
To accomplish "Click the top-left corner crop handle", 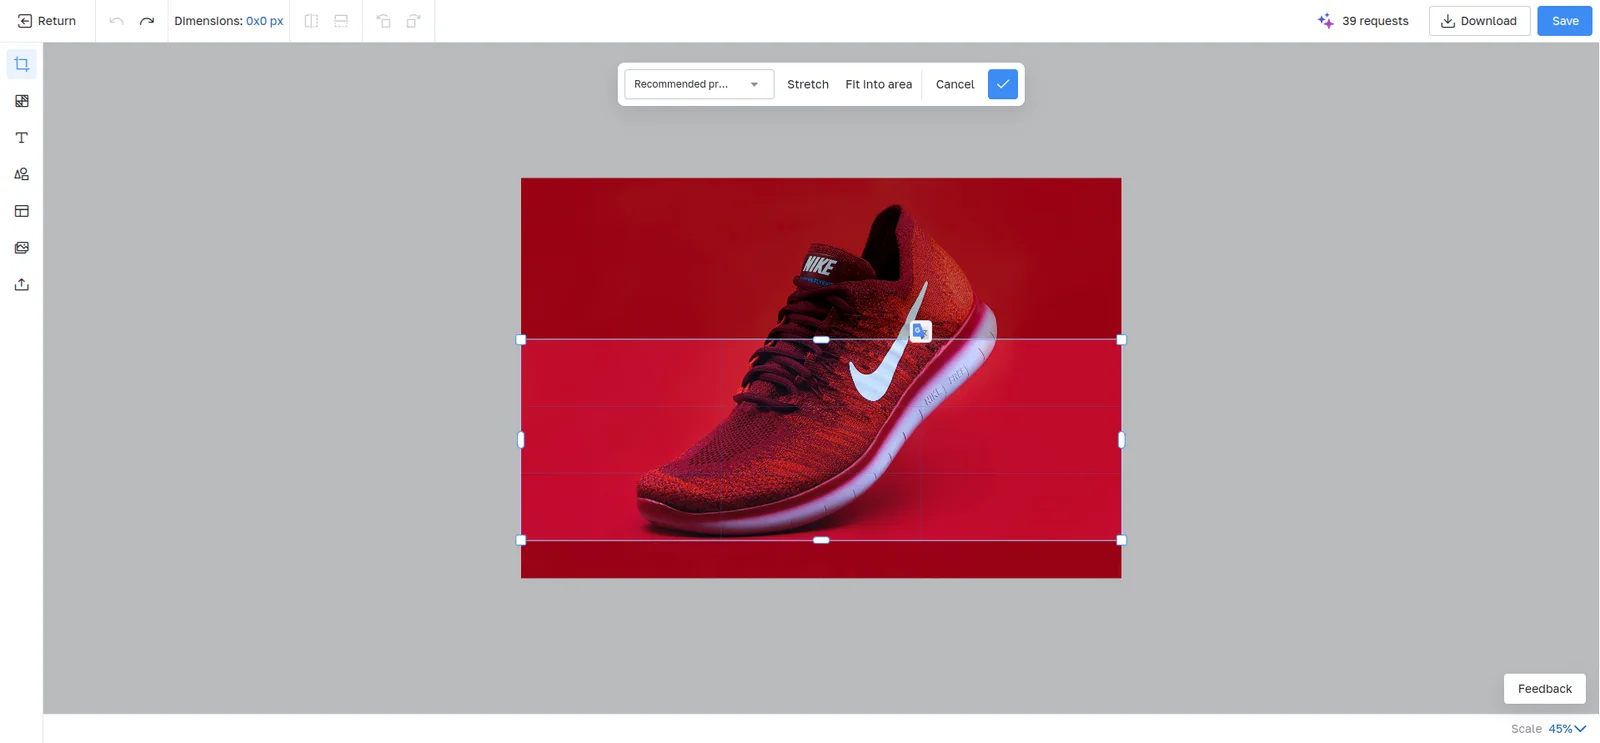I will tap(521, 340).
